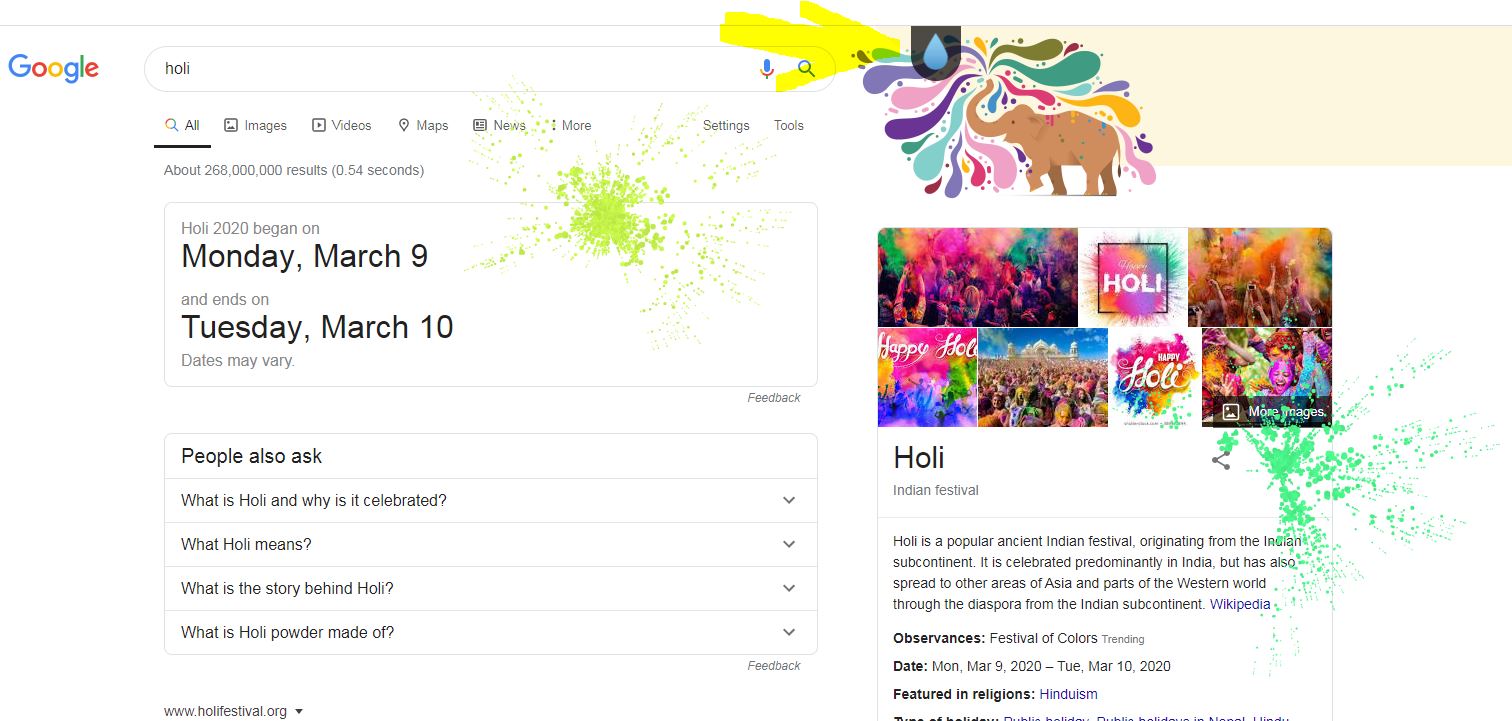Screen dimensions: 1512x721
Task: Click Feedback below the Holi dates card
Action: tap(774, 398)
